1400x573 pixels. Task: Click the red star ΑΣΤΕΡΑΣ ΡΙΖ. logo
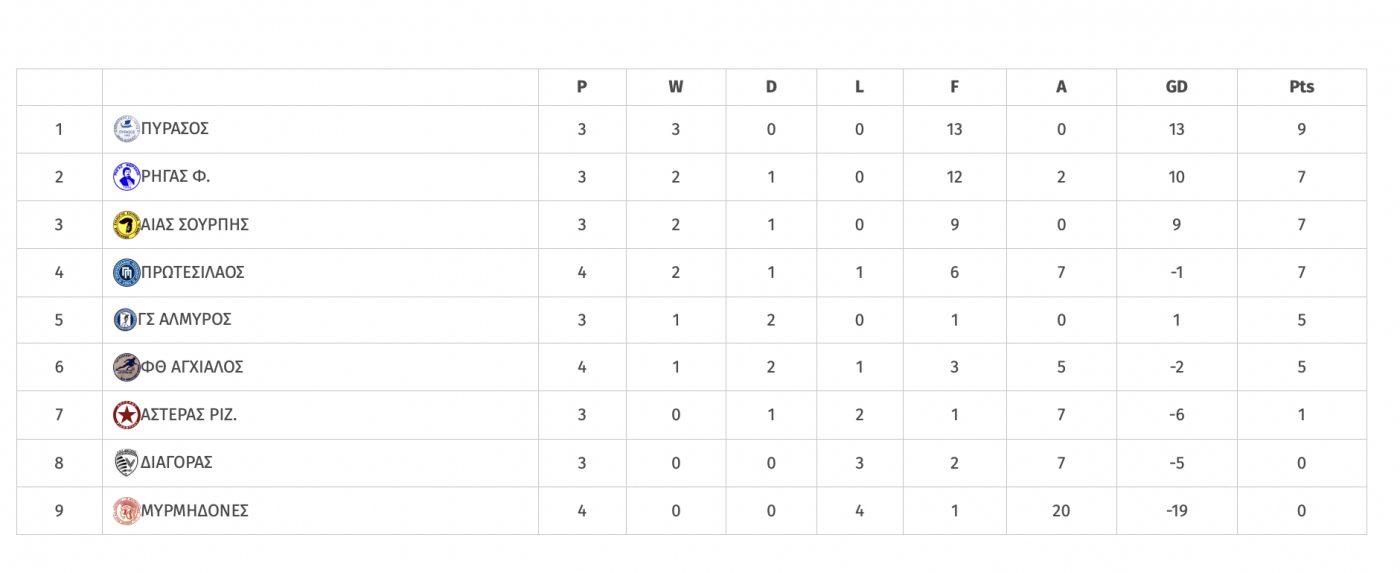127,415
